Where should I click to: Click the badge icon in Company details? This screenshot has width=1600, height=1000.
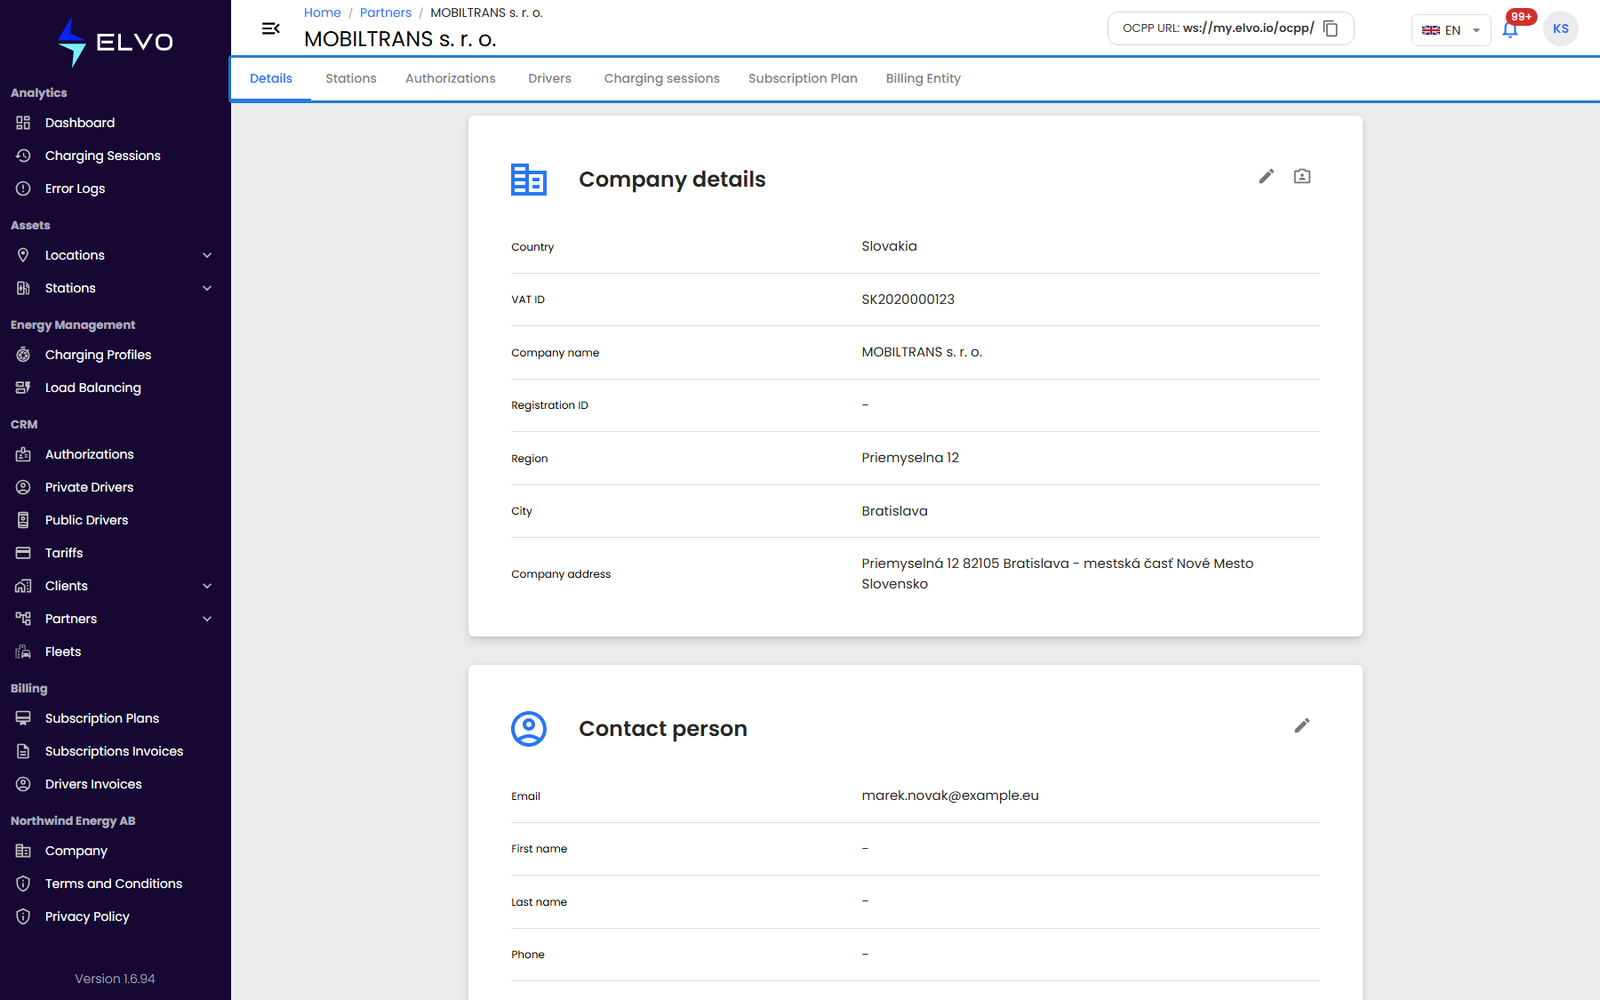[x=1302, y=176]
